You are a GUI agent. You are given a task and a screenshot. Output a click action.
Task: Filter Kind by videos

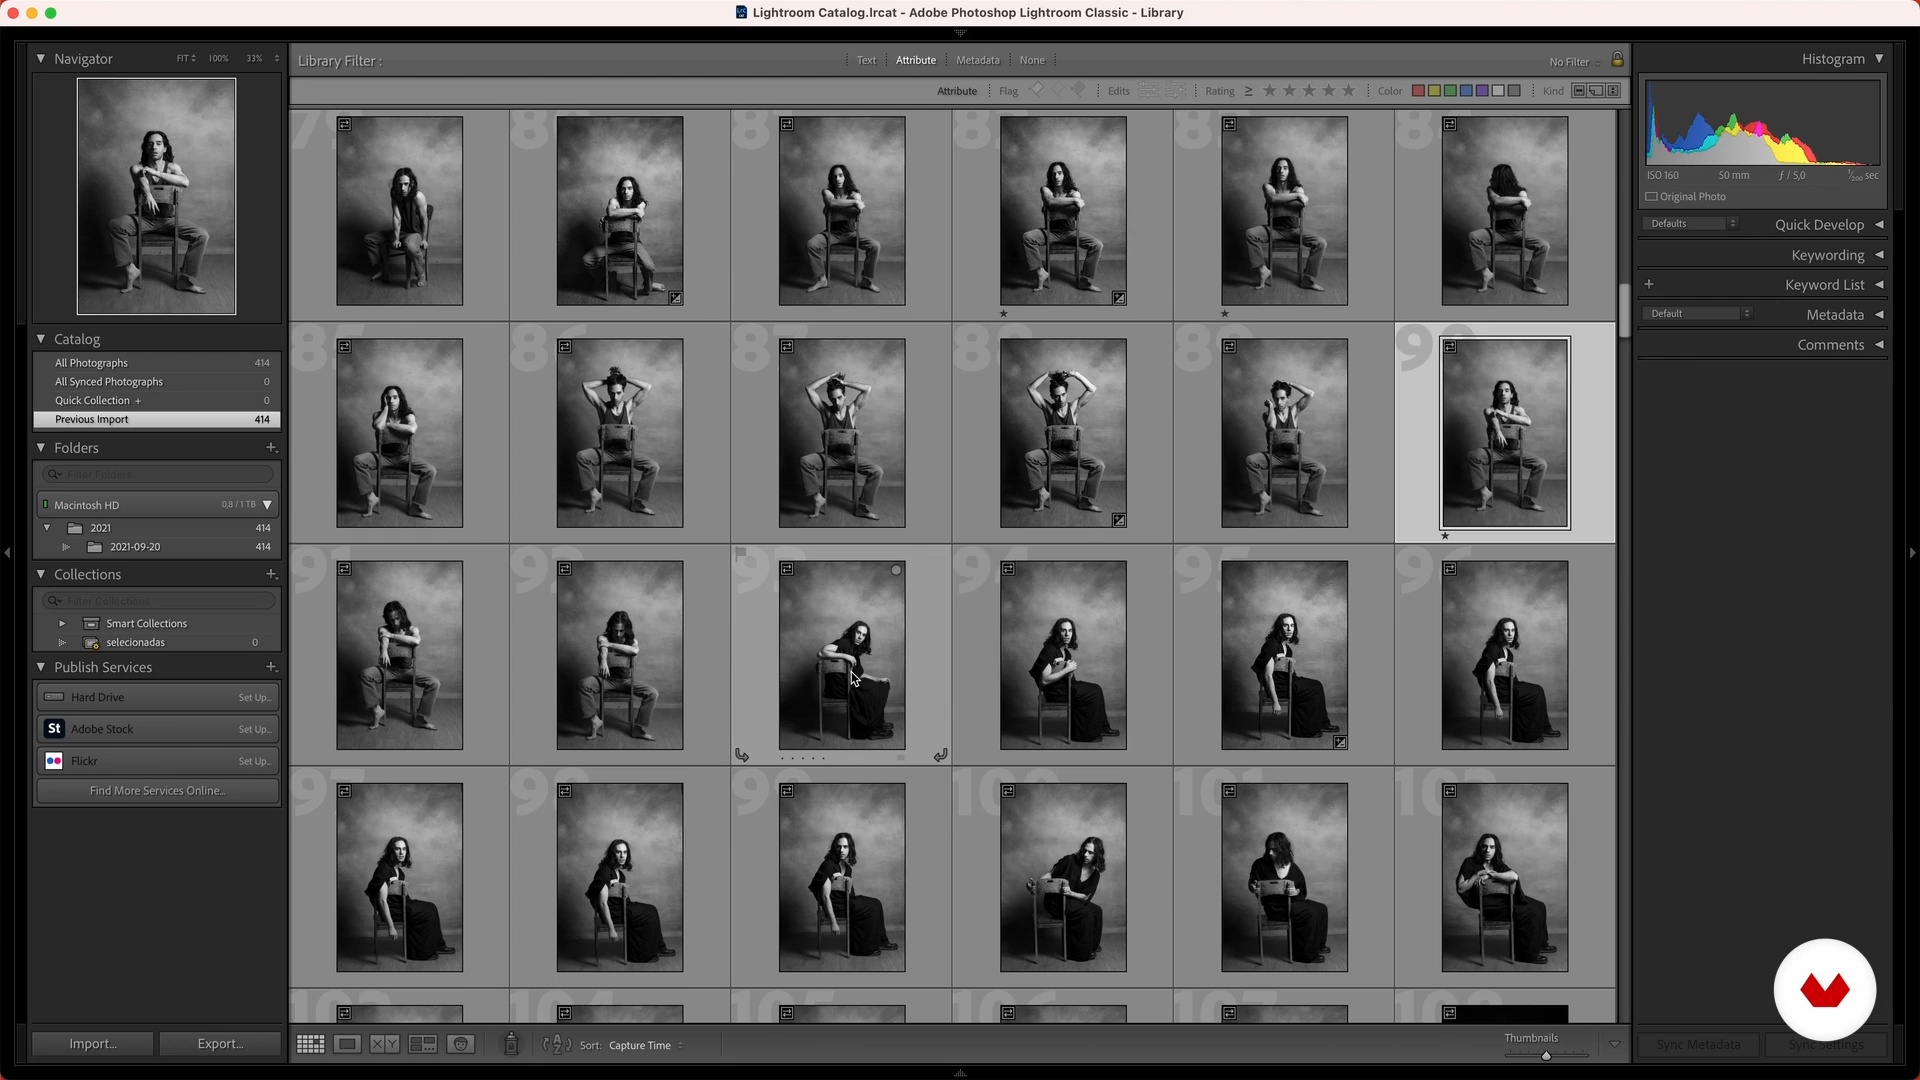(x=1613, y=91)
